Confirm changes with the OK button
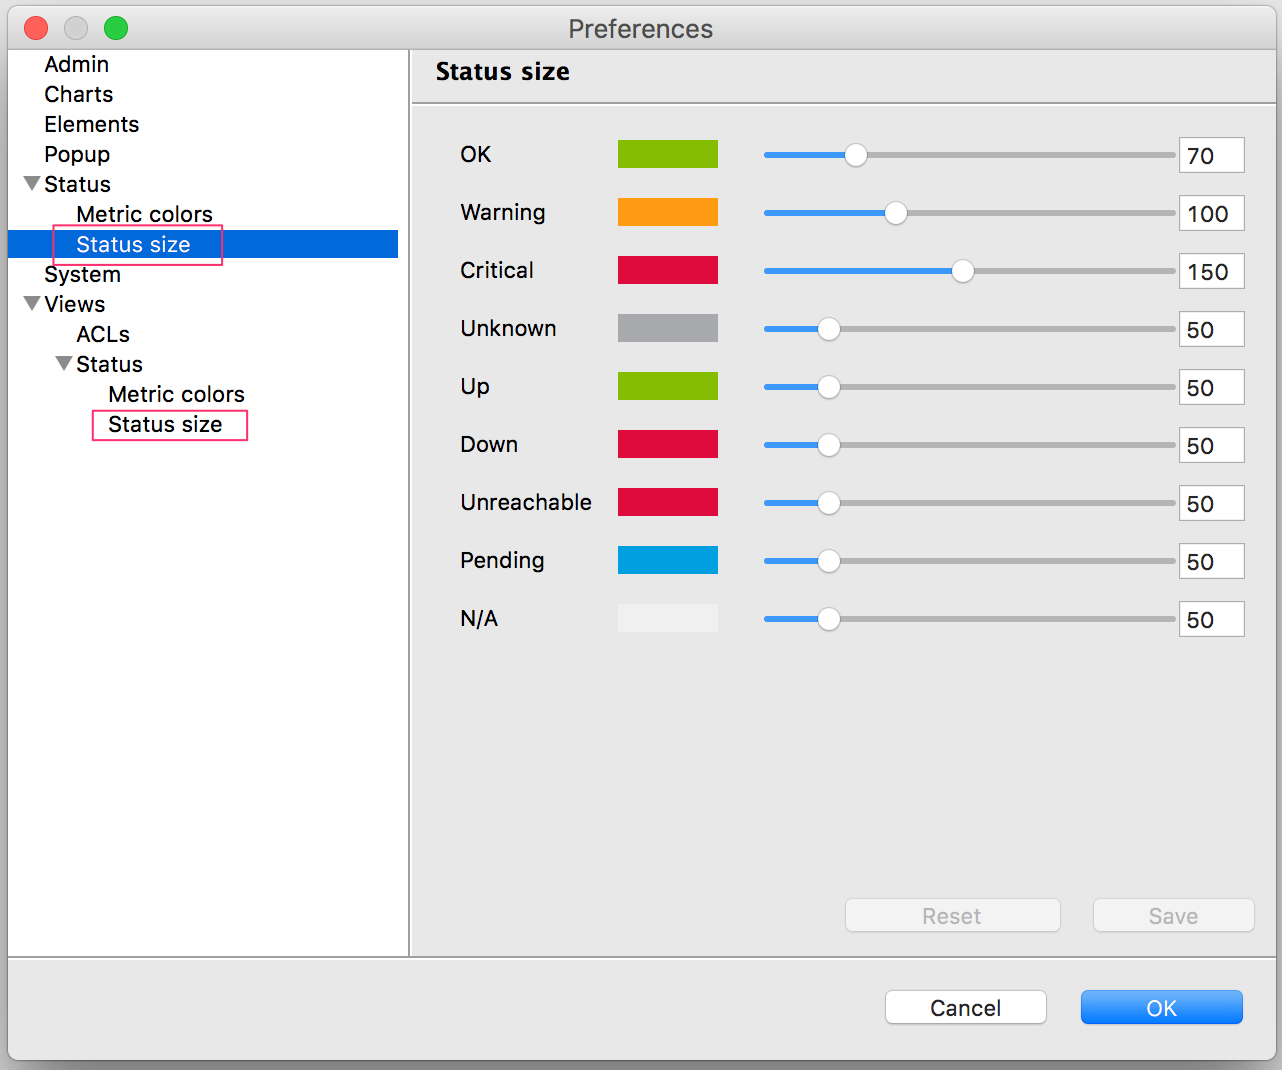The image size is (1282, 1070). pyautogui.click(x=1161, y=1007)
